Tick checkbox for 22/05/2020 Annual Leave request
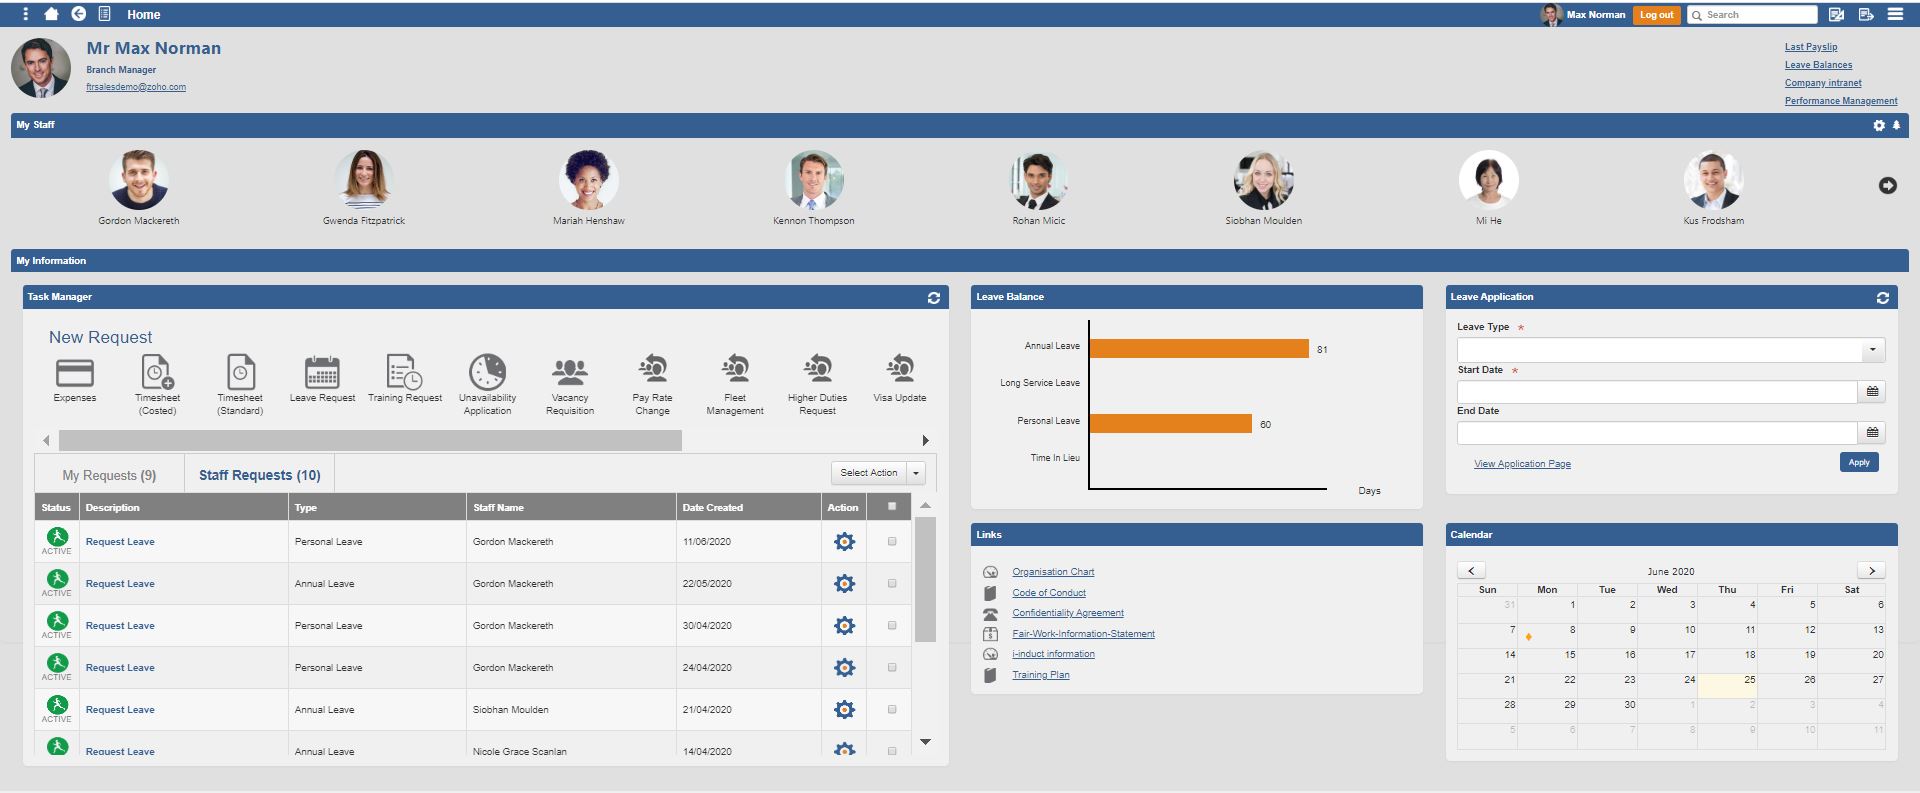Screen dimensions: 1920x793 coord(892,584)
